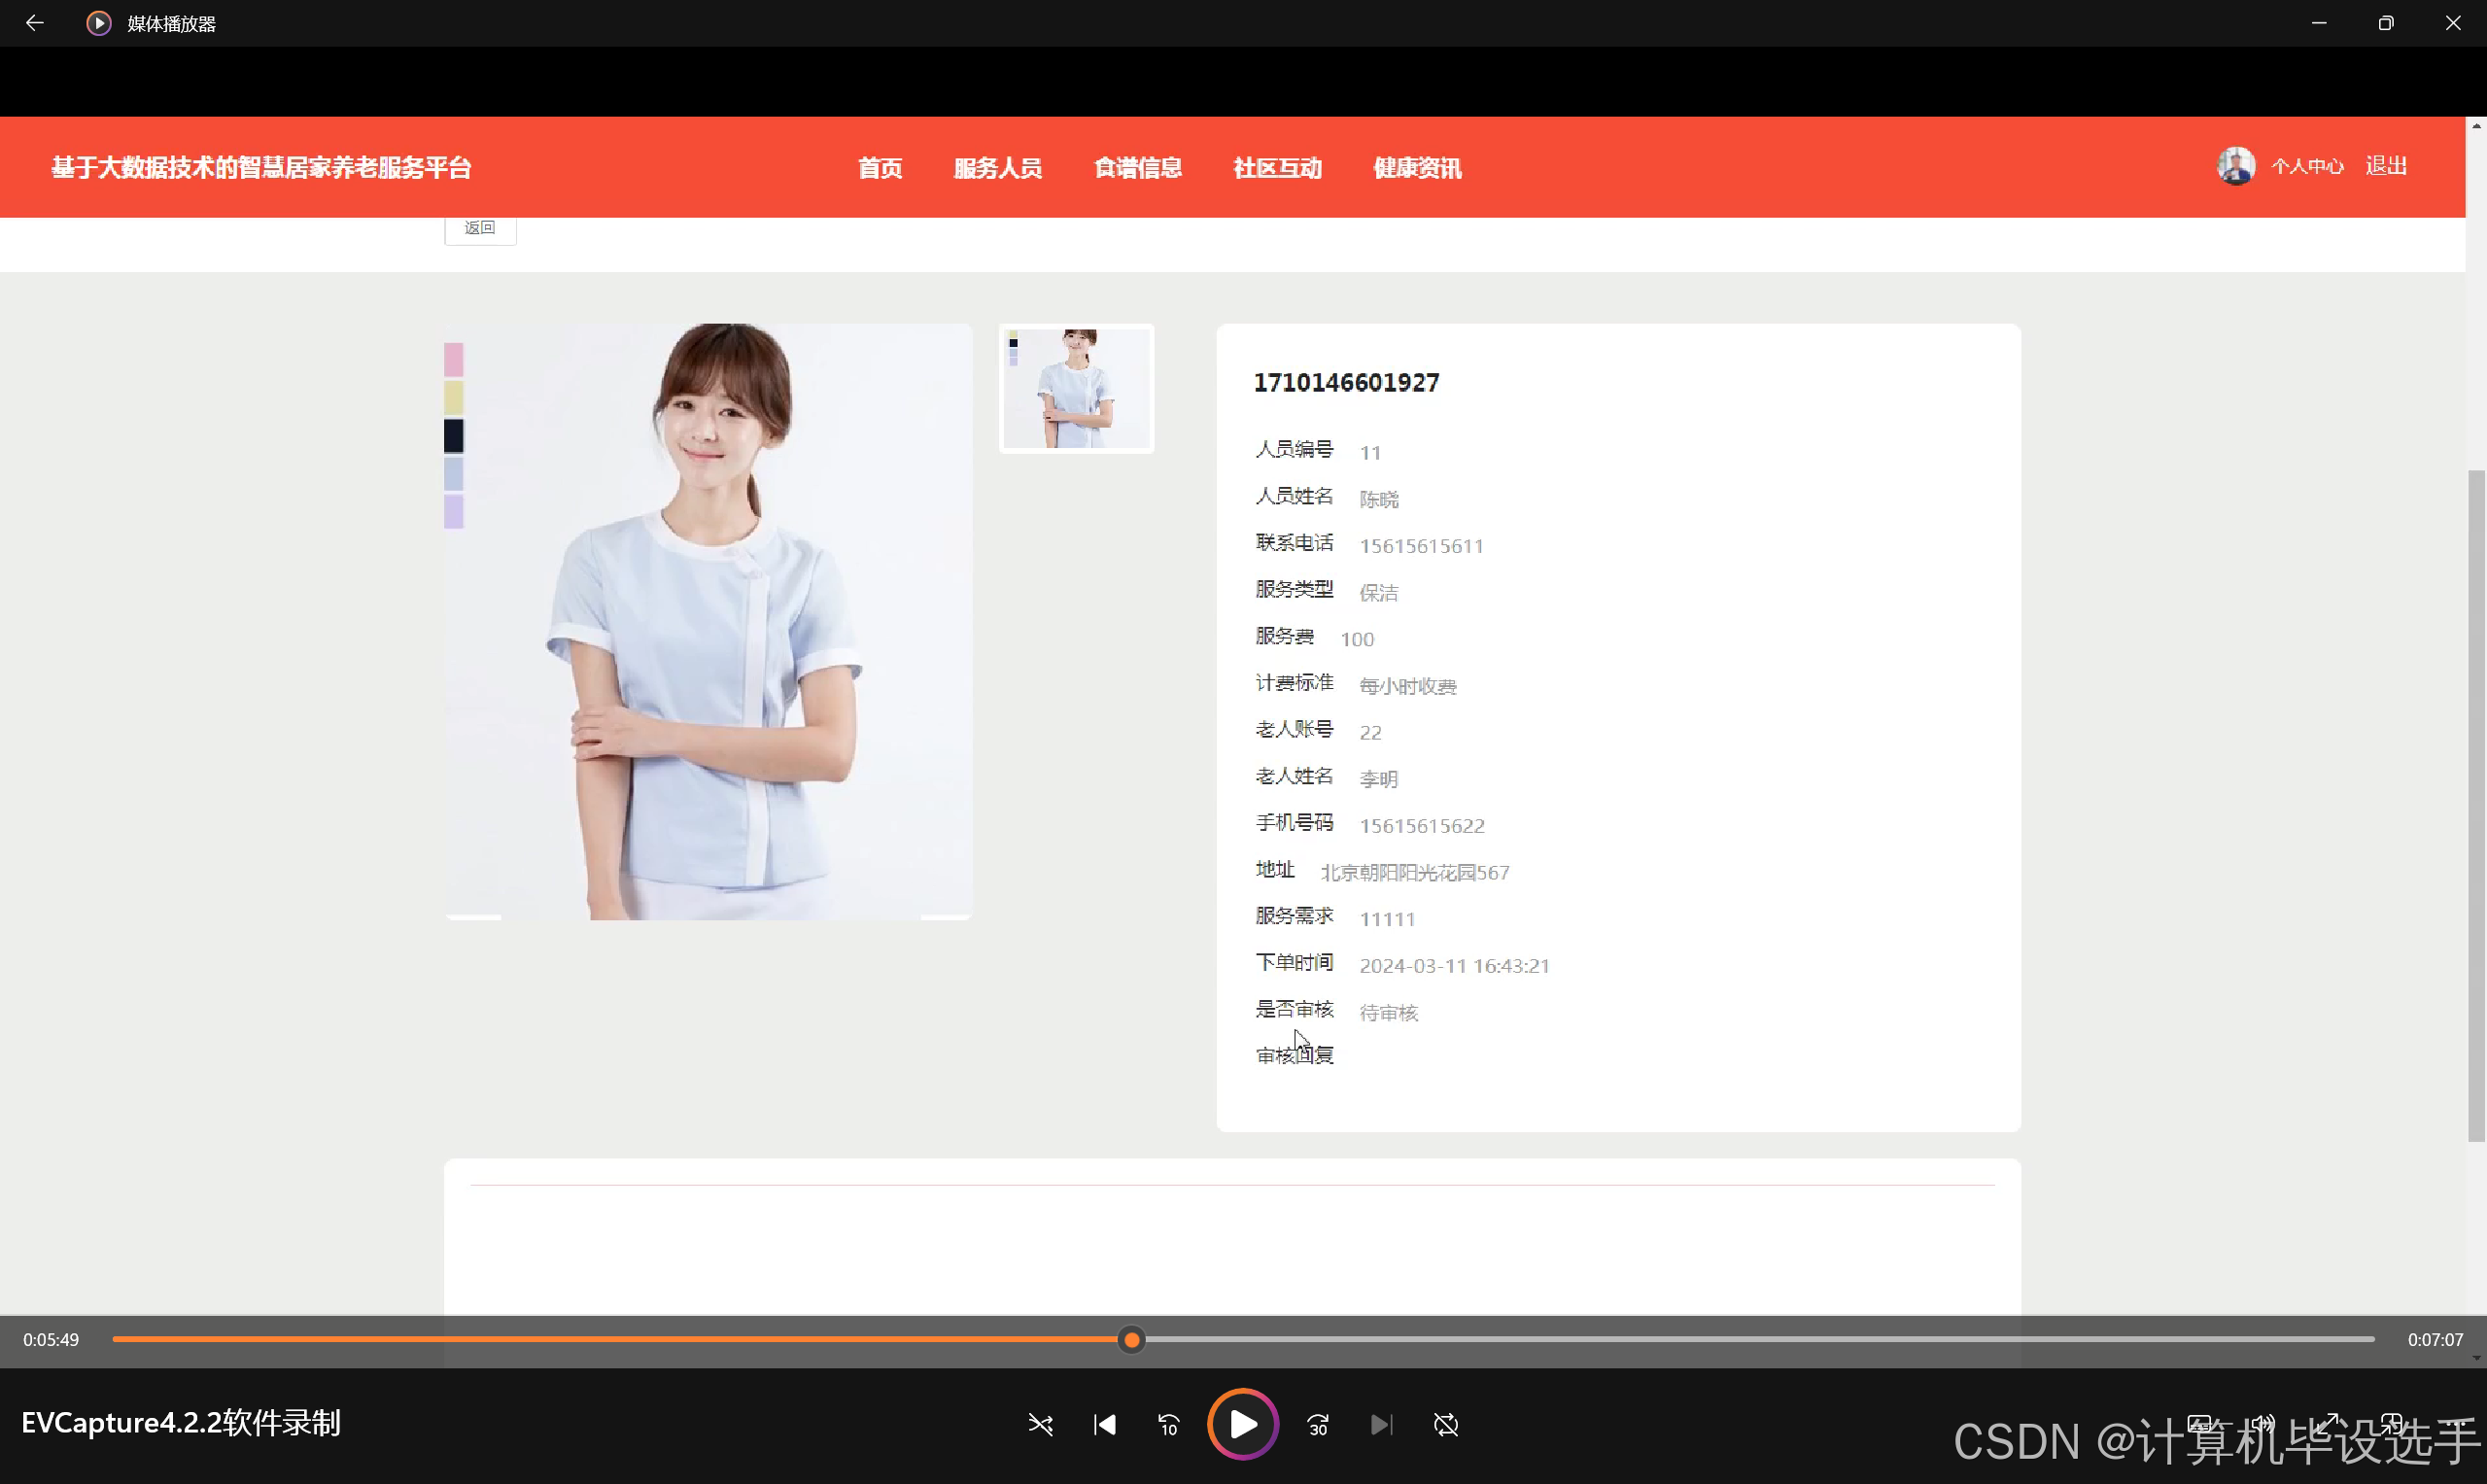Switch to mini player view
This screenshot has width=2487, height=1484.
2391,1424
